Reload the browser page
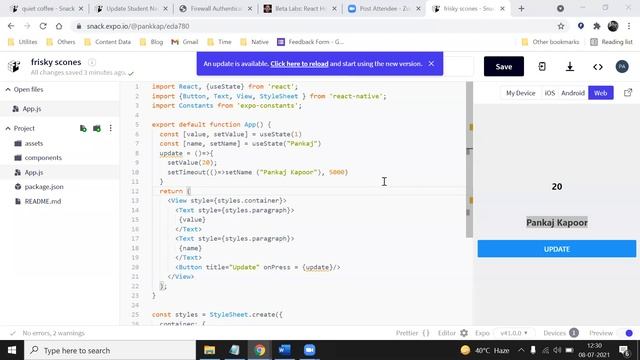 (43, 26)
